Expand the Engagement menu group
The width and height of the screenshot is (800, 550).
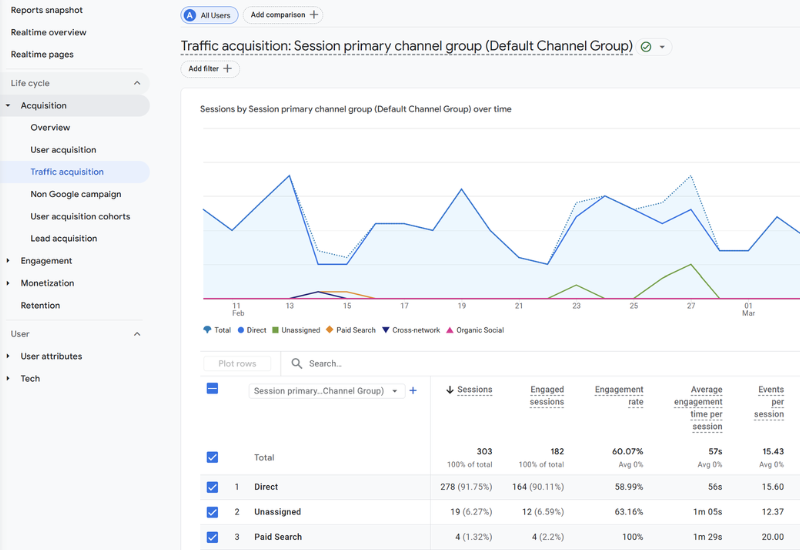(x=8, y=261)
